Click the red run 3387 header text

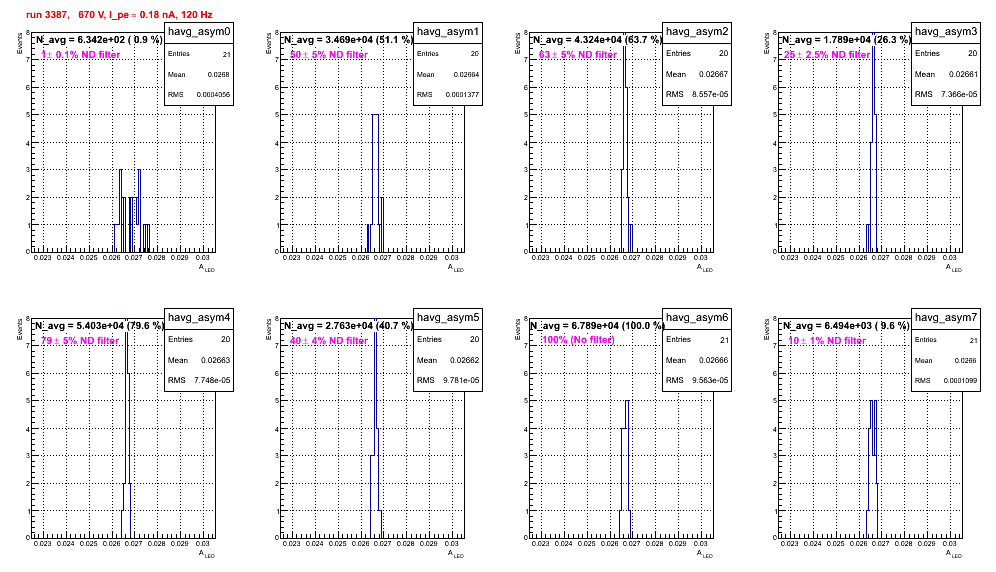click(x=119, y=15)
